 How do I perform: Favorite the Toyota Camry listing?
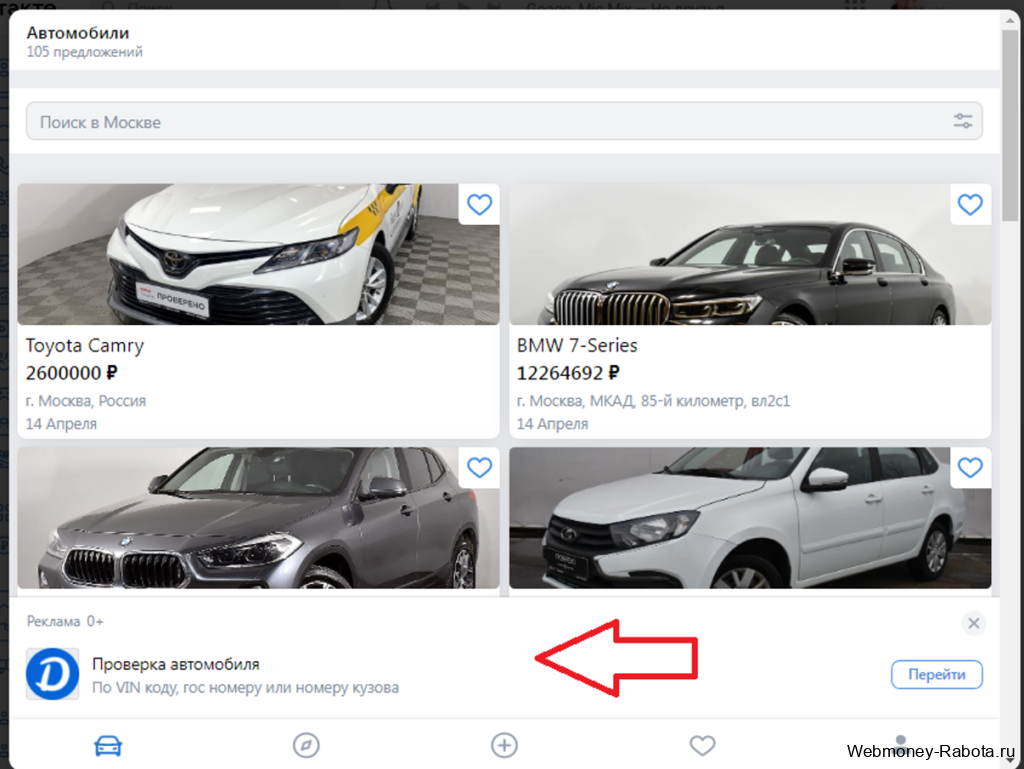[479, 205]
